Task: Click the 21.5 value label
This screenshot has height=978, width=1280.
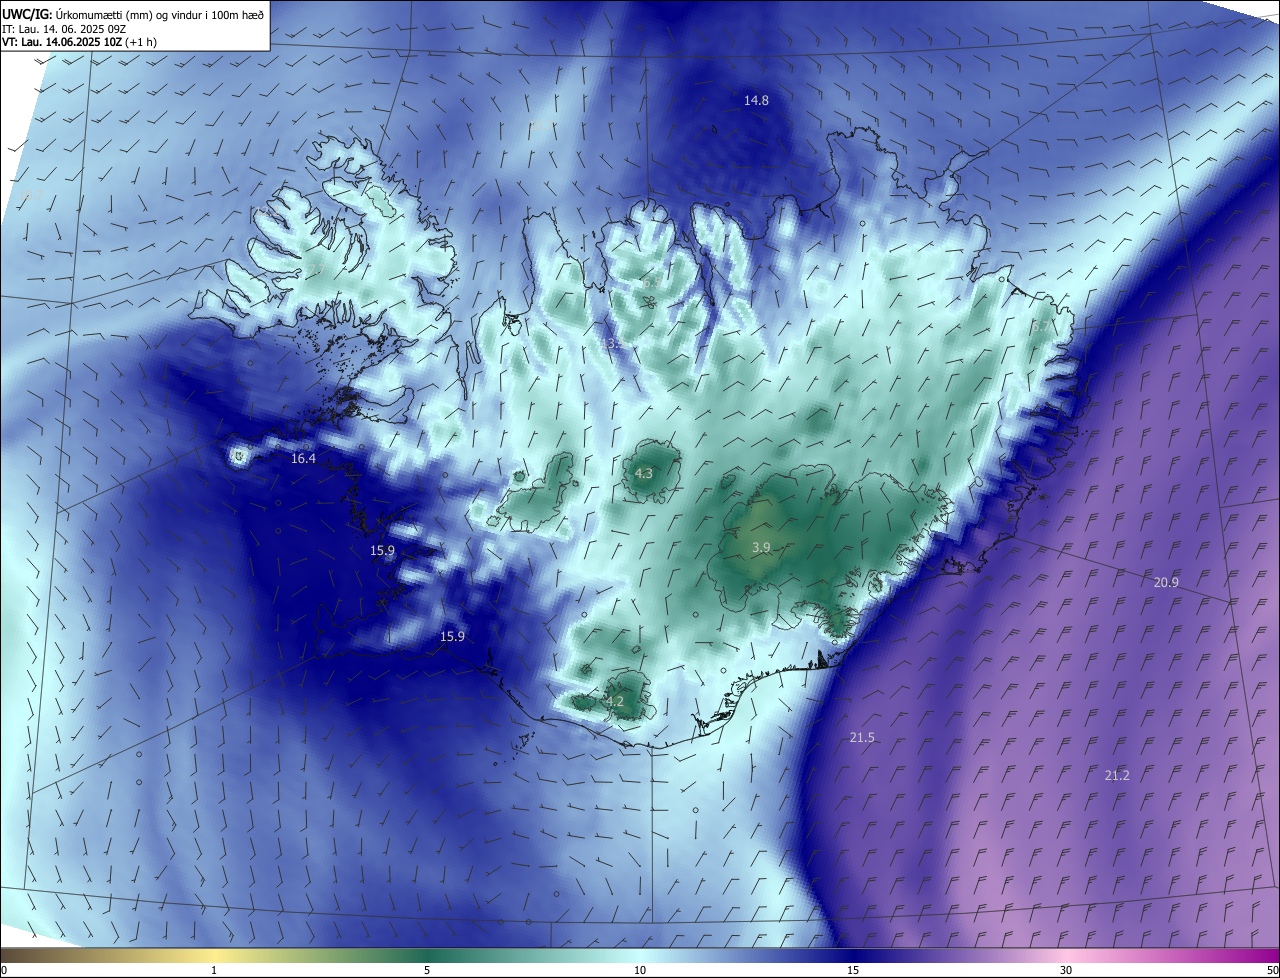Action: [862, 737]
